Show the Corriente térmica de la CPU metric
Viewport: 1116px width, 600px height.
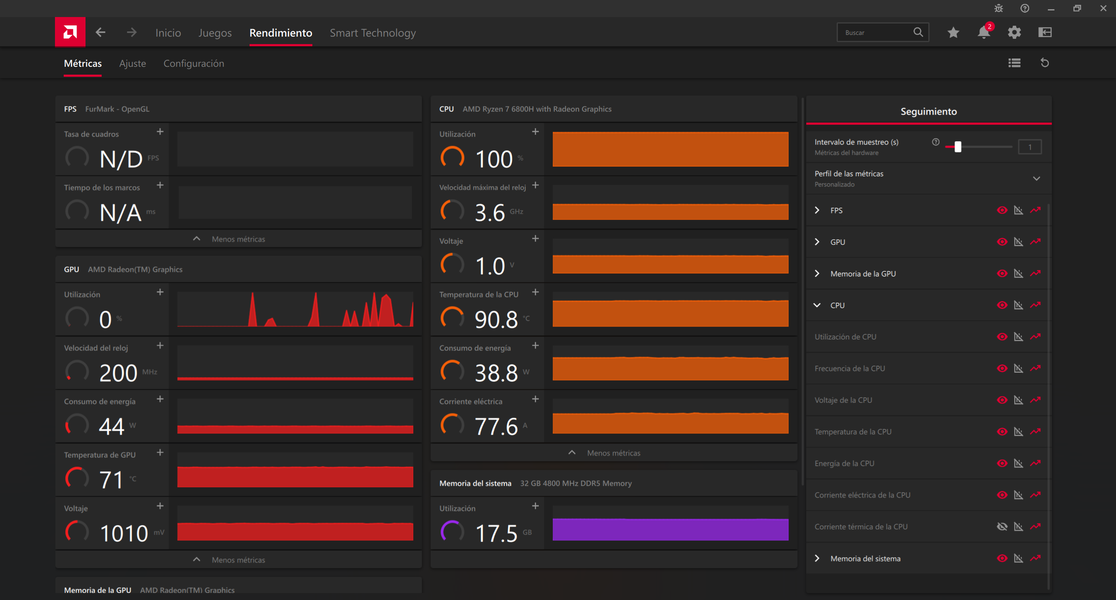1002,527
